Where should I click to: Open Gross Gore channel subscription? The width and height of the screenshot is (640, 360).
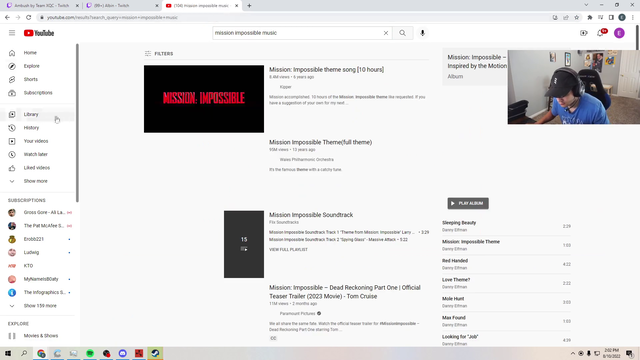(x=38, y=212)
